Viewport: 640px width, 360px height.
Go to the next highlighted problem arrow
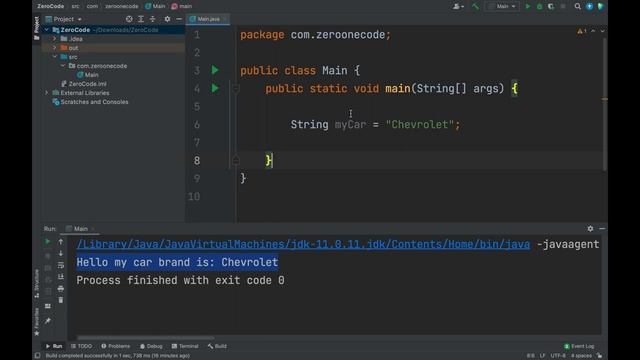[x=602, y=31]
